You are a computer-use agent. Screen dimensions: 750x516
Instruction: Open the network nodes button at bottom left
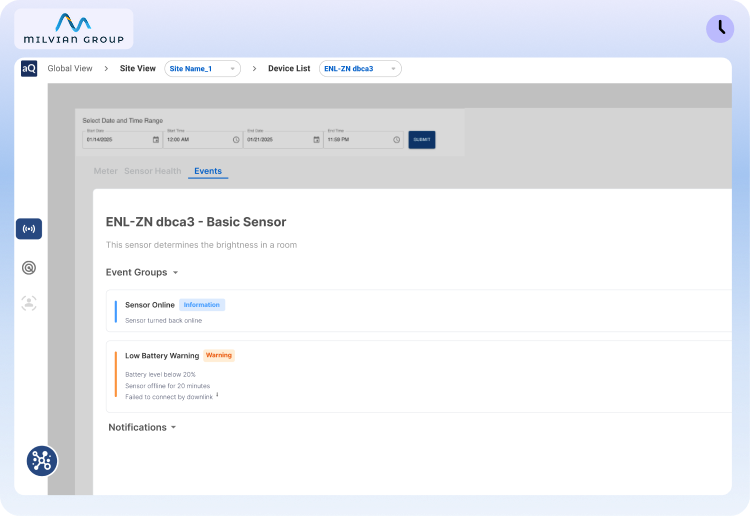pos(42,460)
